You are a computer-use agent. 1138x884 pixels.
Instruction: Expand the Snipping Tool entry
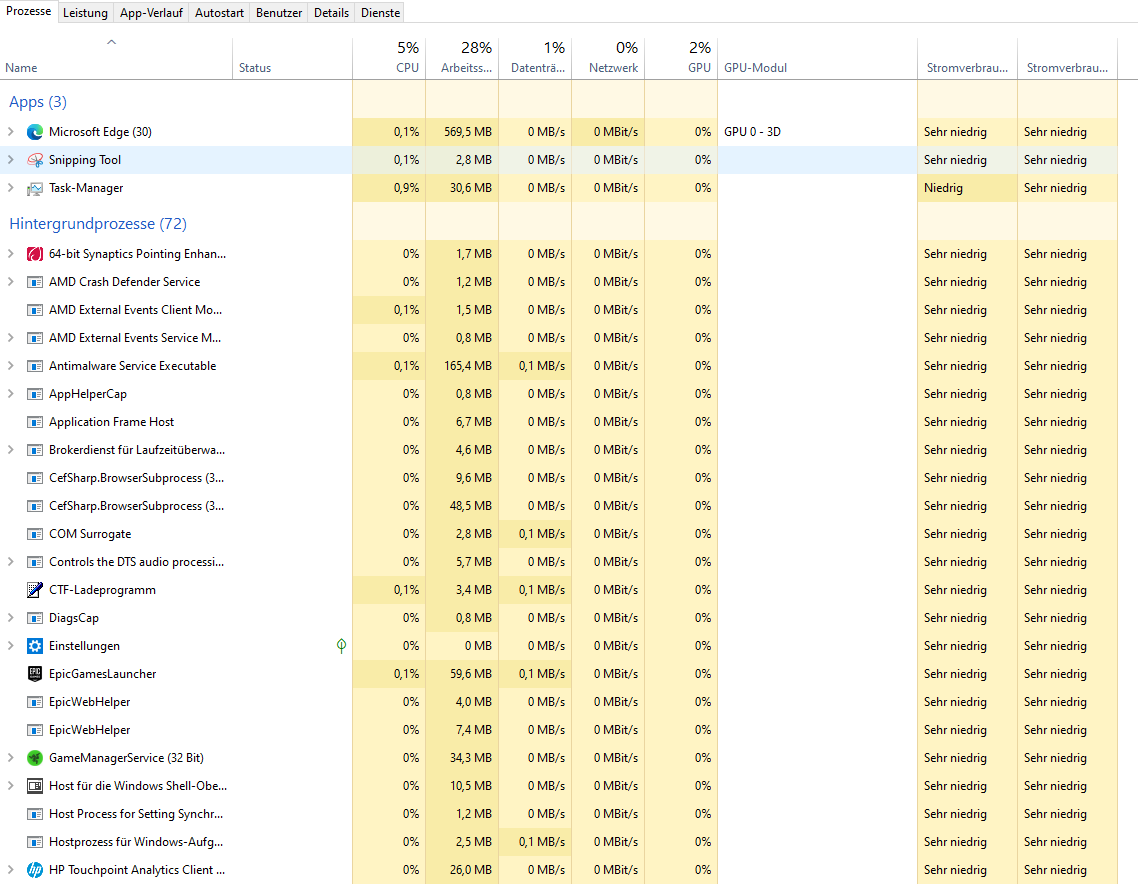pyautogui.click(x=10, y=160)
